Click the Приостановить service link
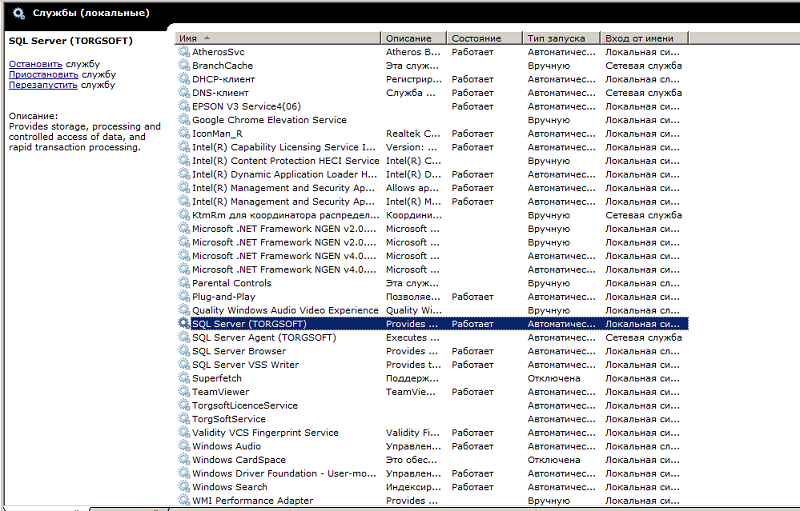Viewport: 800px width, 511px height. click(43, 75)
